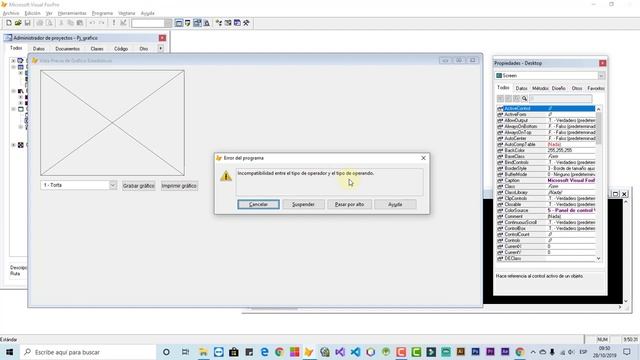Switch to Documentos tab in project manager
This screenshot has width=640, height=360.
pyautogui.click(x=68, y=49)
